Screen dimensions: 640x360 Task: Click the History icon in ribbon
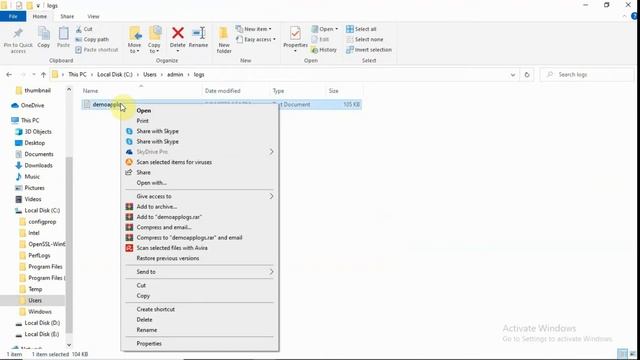point(314,50)
